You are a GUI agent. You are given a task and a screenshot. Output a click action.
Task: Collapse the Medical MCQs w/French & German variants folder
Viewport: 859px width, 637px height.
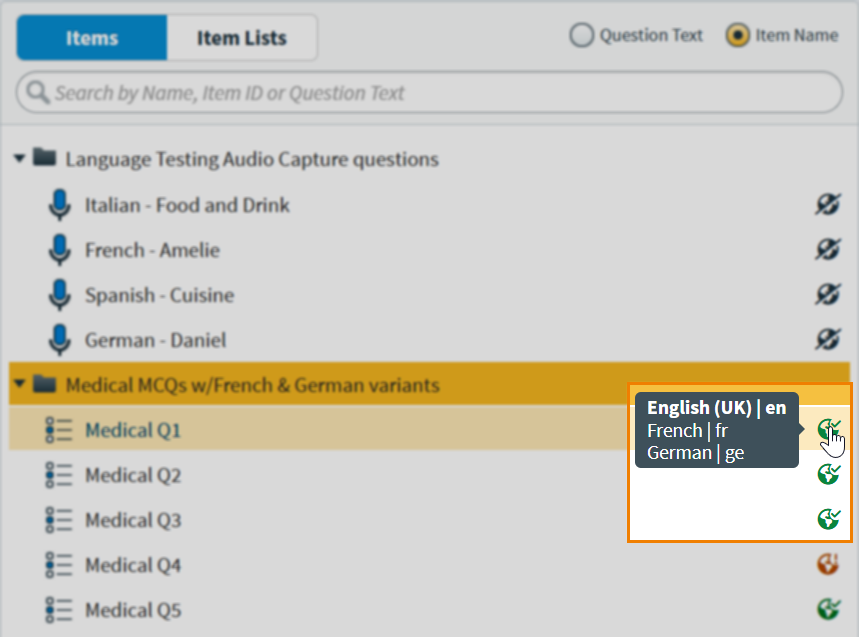coord(19,384)
